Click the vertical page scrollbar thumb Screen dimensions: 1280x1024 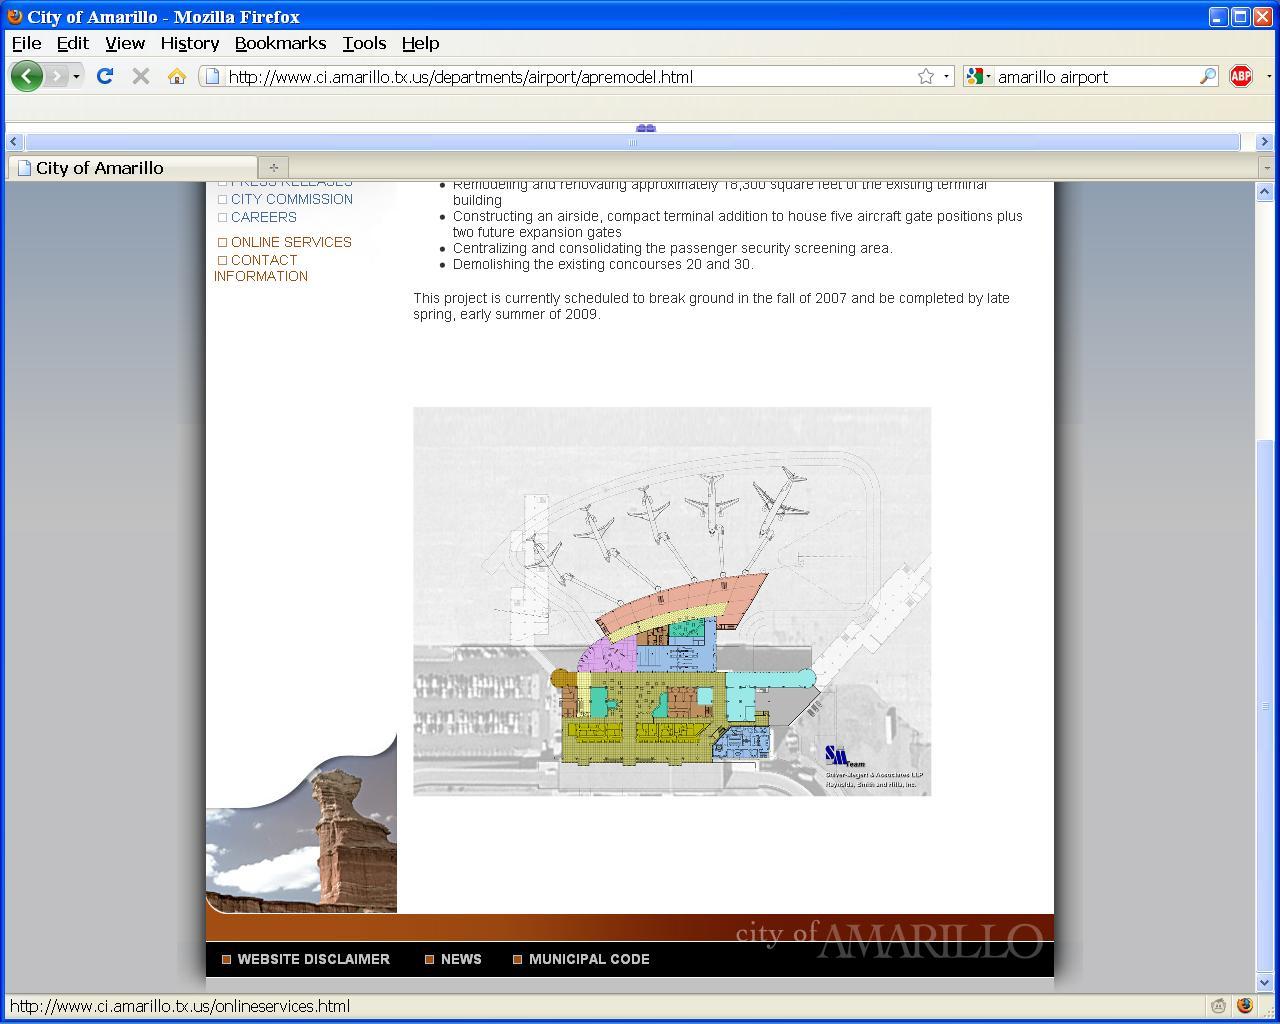pos(1264,705)
